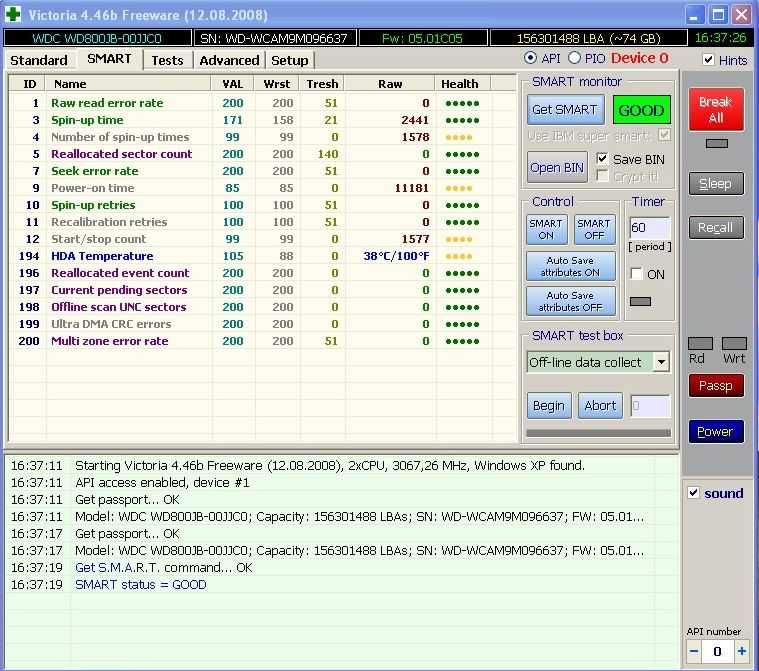Viewport: 759px width, 671px height.
Task: Click the Name column header
Action: click(128, 84)
